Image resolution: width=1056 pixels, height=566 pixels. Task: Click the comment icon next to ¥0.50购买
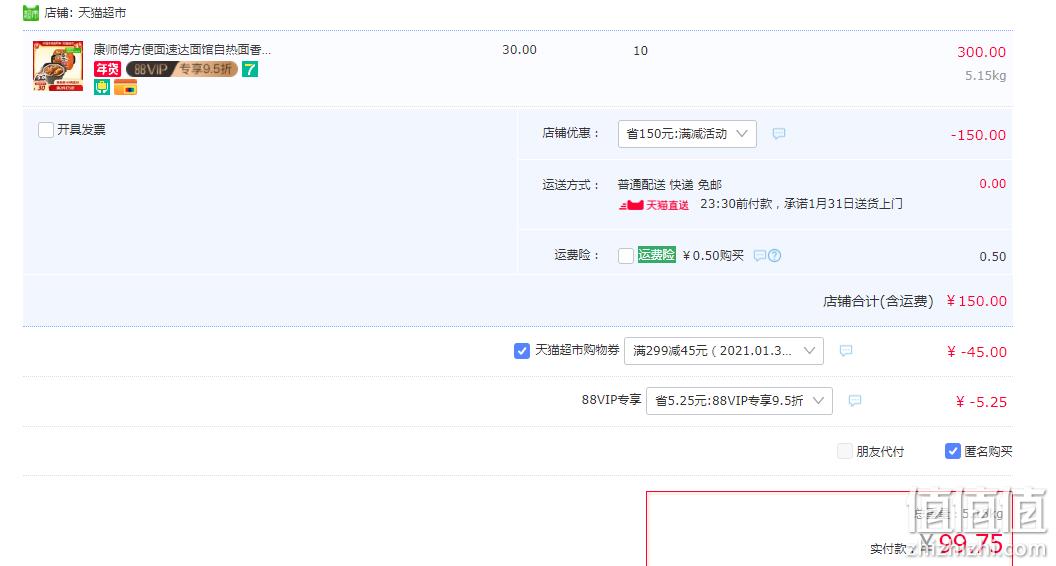(x=760, y=255)
